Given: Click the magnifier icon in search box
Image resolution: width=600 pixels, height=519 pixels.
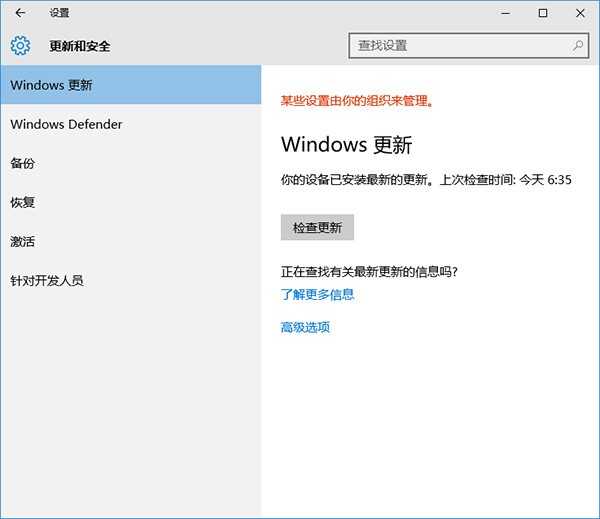Looking at the screenshot, I should (x=578, y=45).
